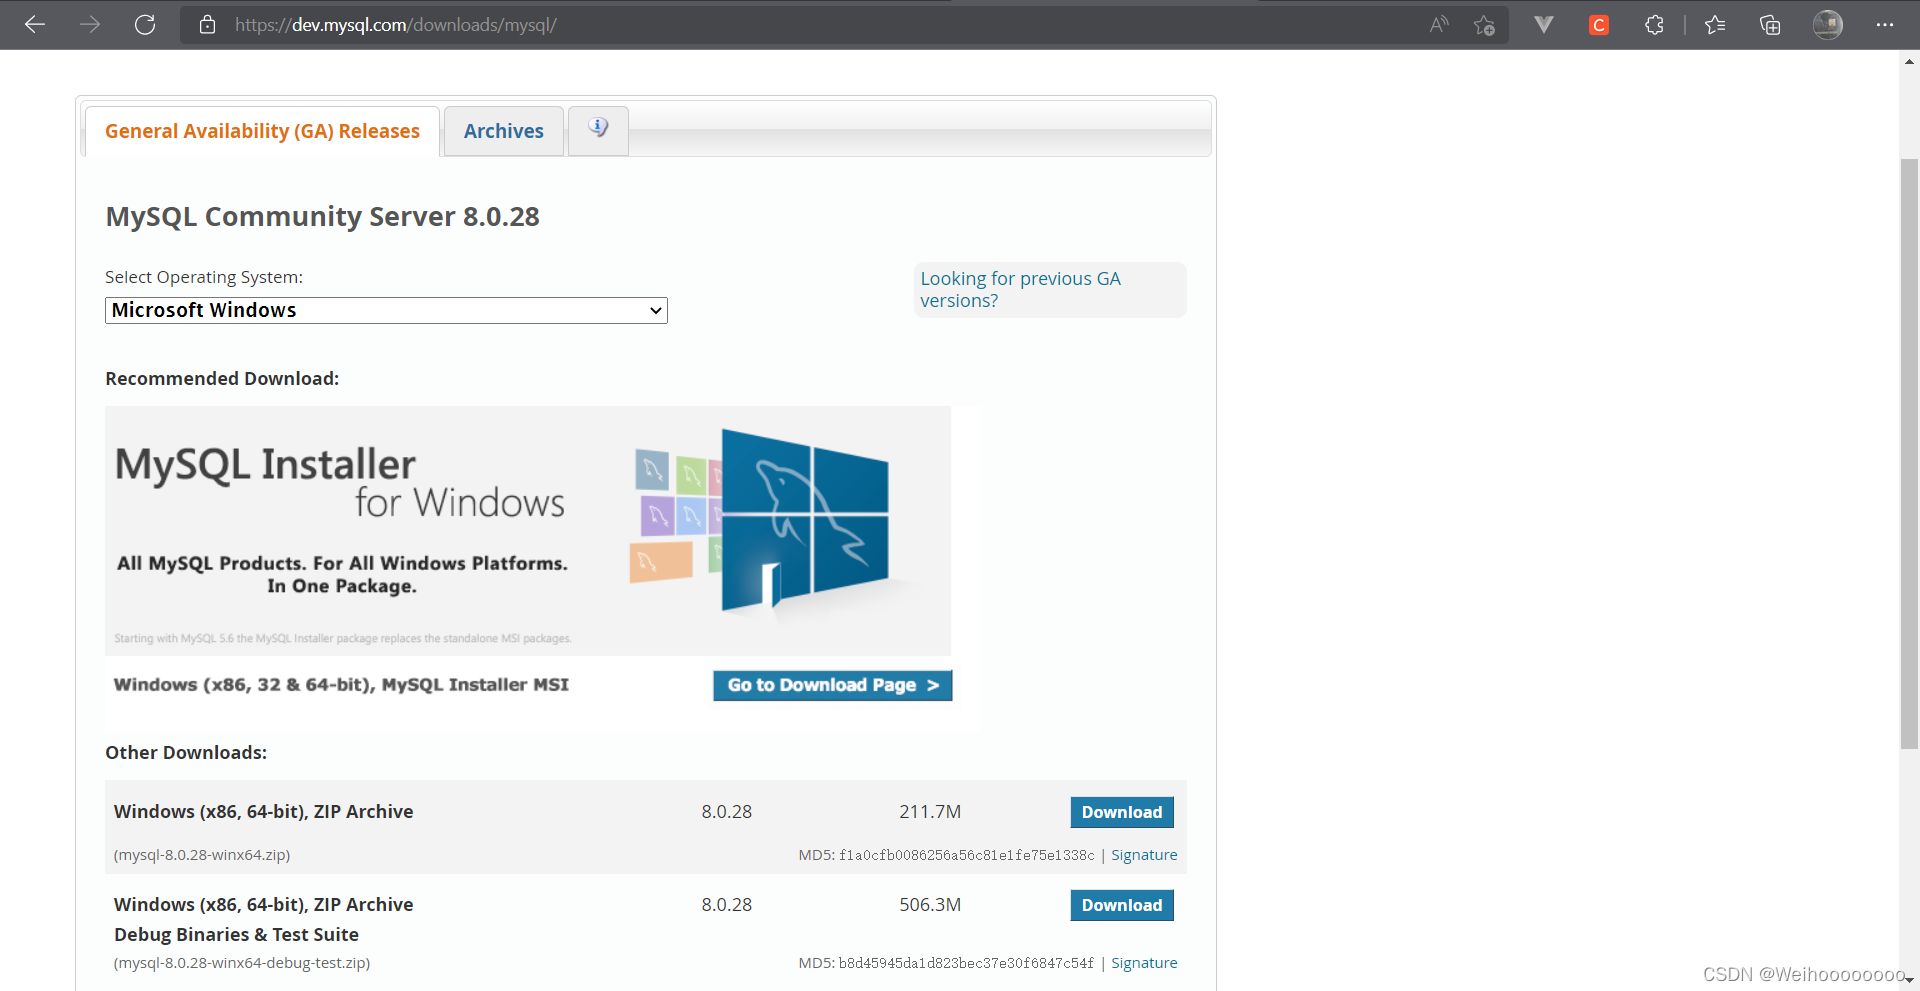
Task: Click the browser forward arrow
Action: tap(90, 25)
